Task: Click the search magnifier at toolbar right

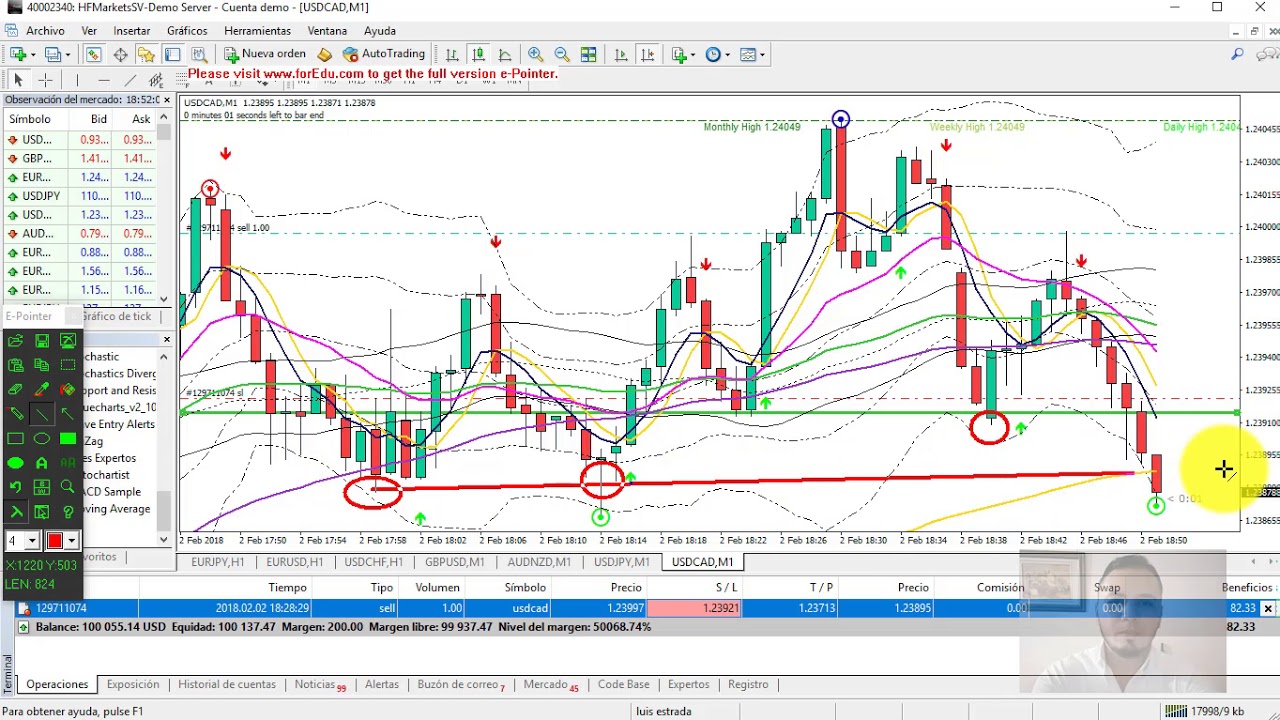Action: tap(1237, 54)
